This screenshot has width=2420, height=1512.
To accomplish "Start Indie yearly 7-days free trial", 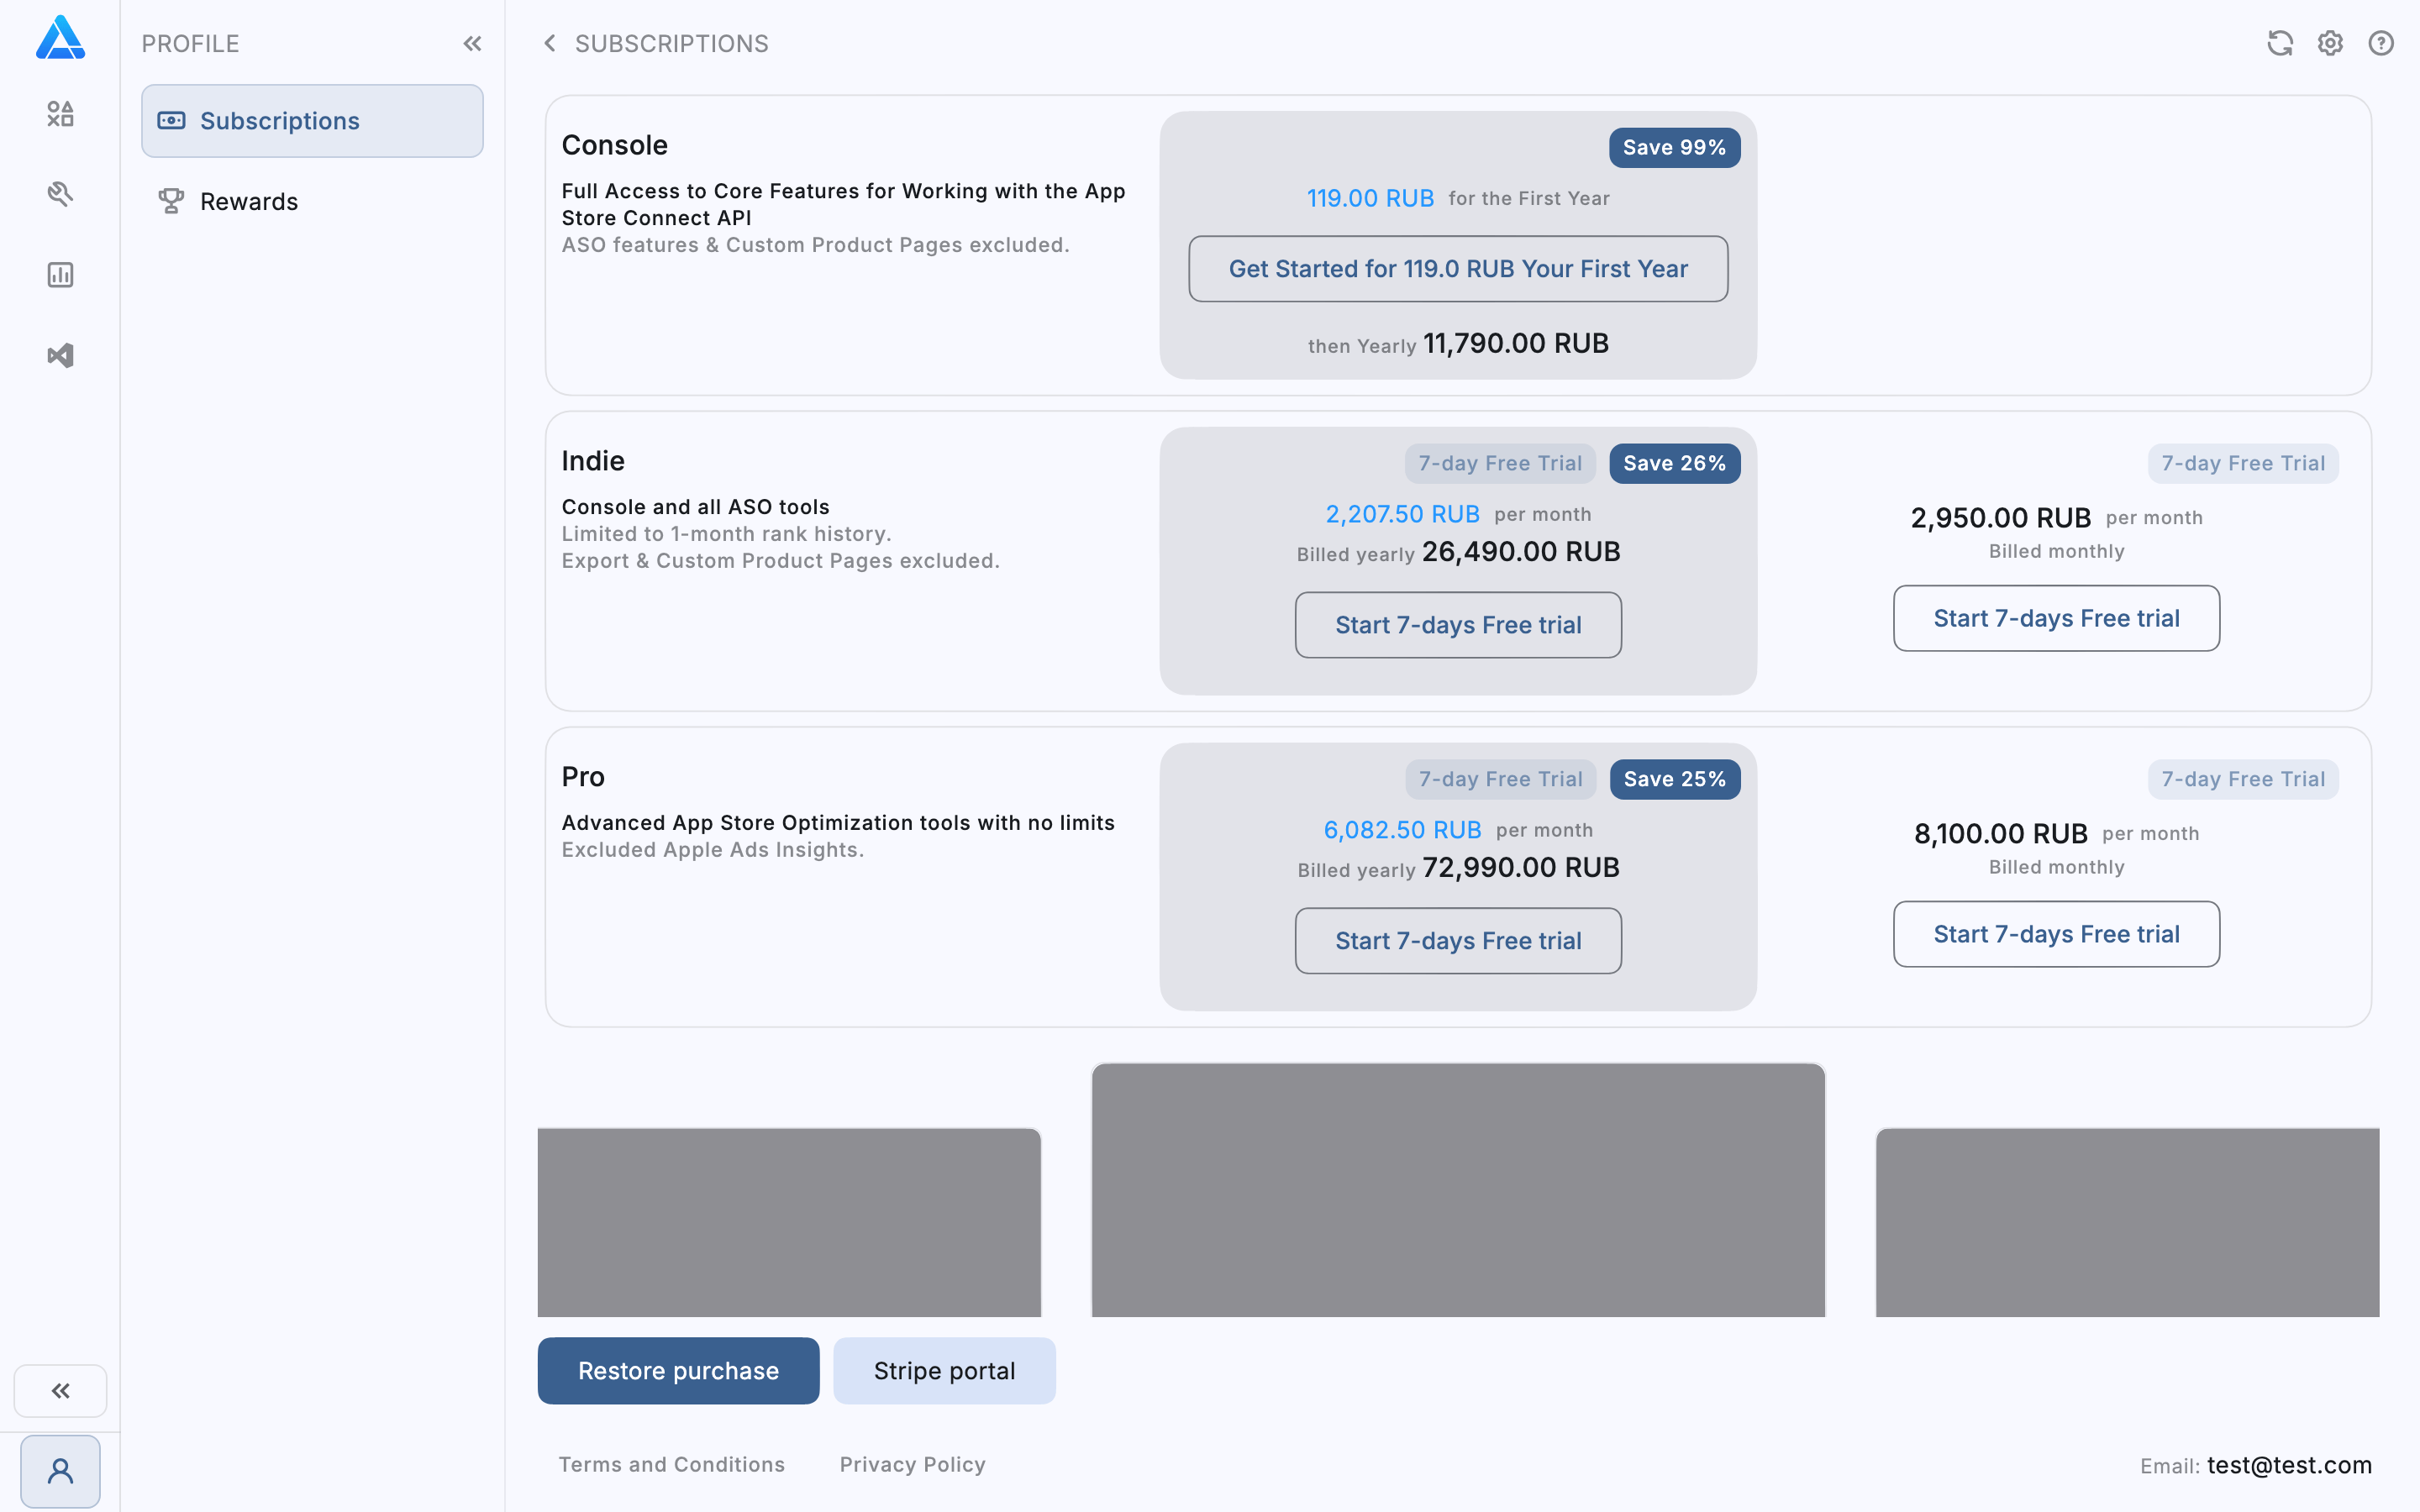I will (x=1458, y=625).
